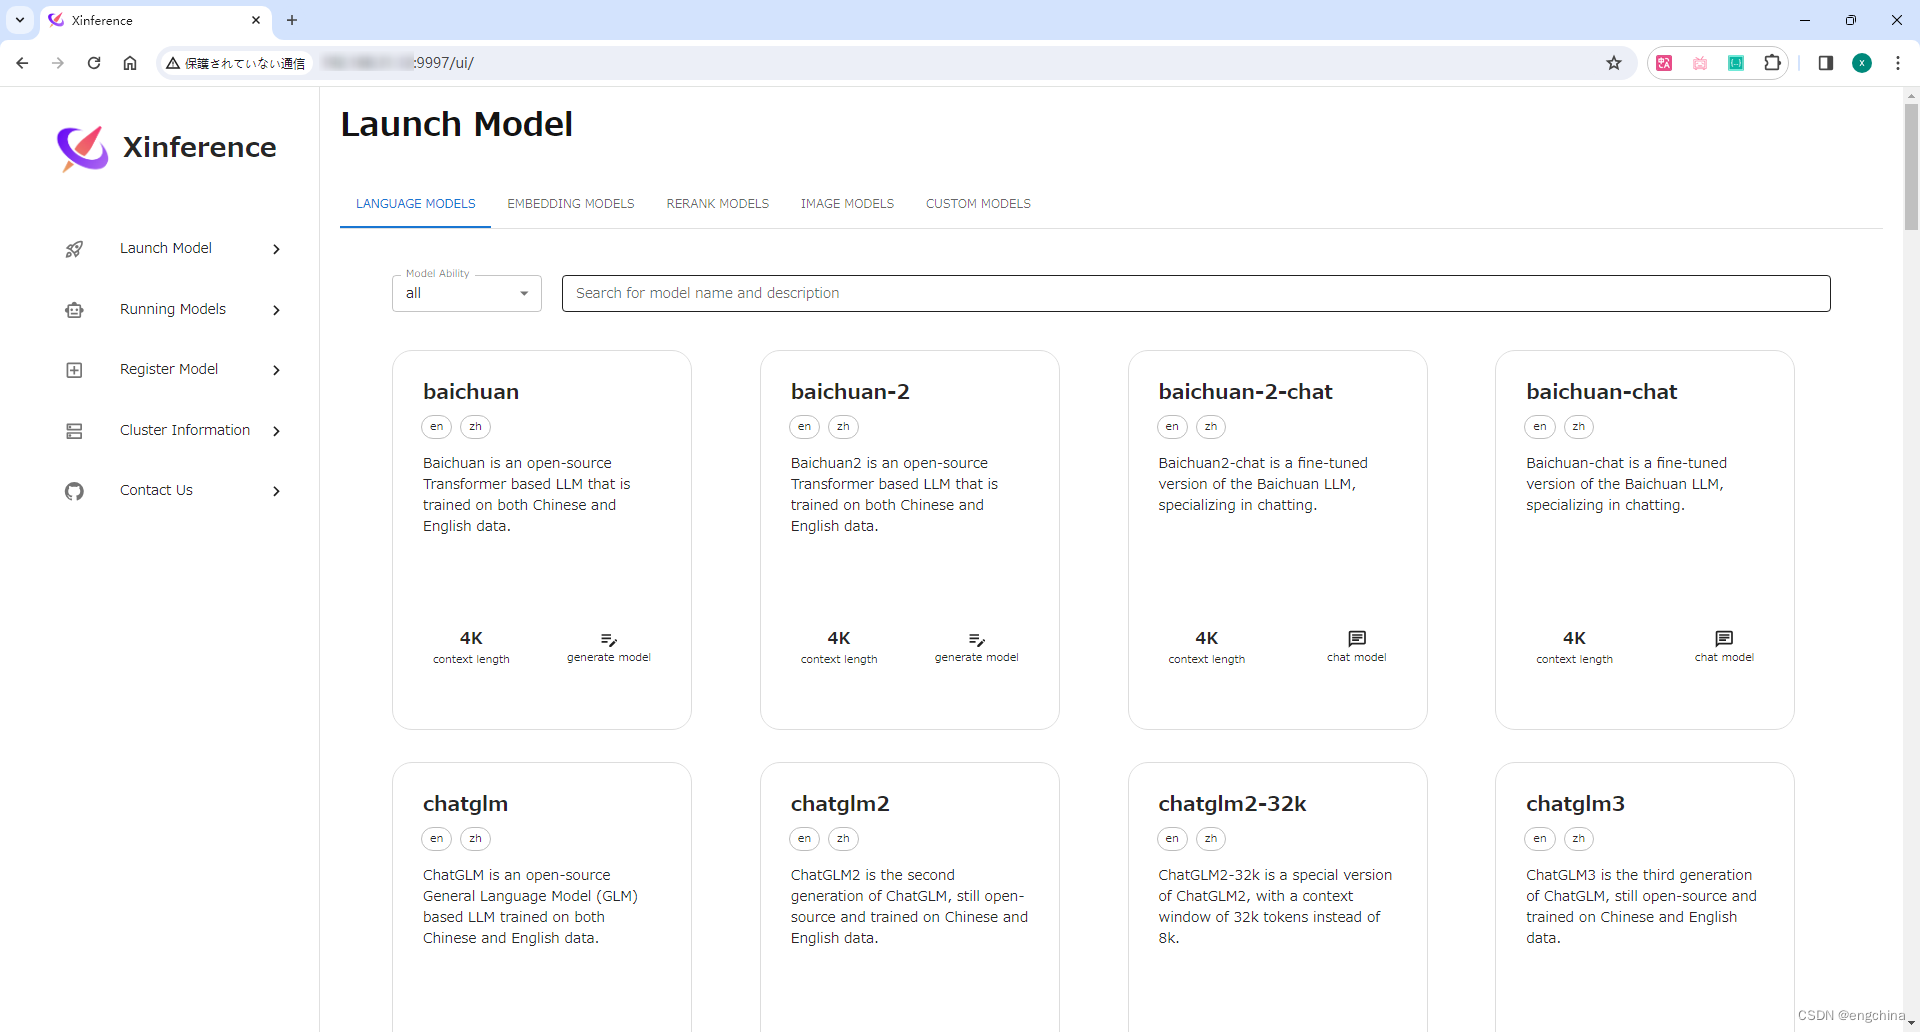The width and height of the screenshot is (1920, 1032).
Task: Click the teal extension icon in toolbar
Action: (x=1736, y=63)
